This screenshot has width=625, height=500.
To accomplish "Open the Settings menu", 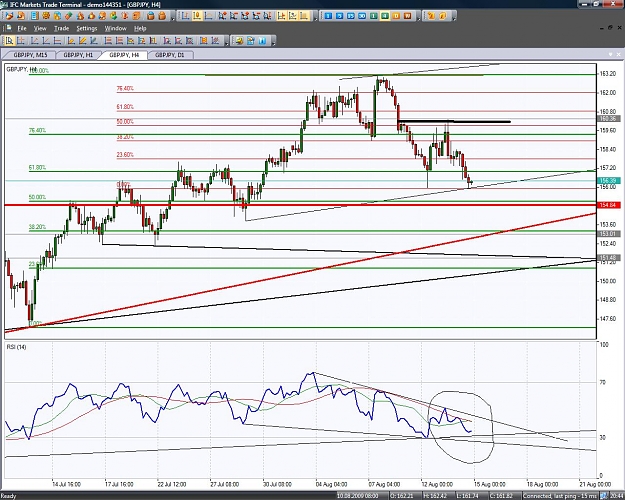I will pyautogui.click(x=86, y=28).
